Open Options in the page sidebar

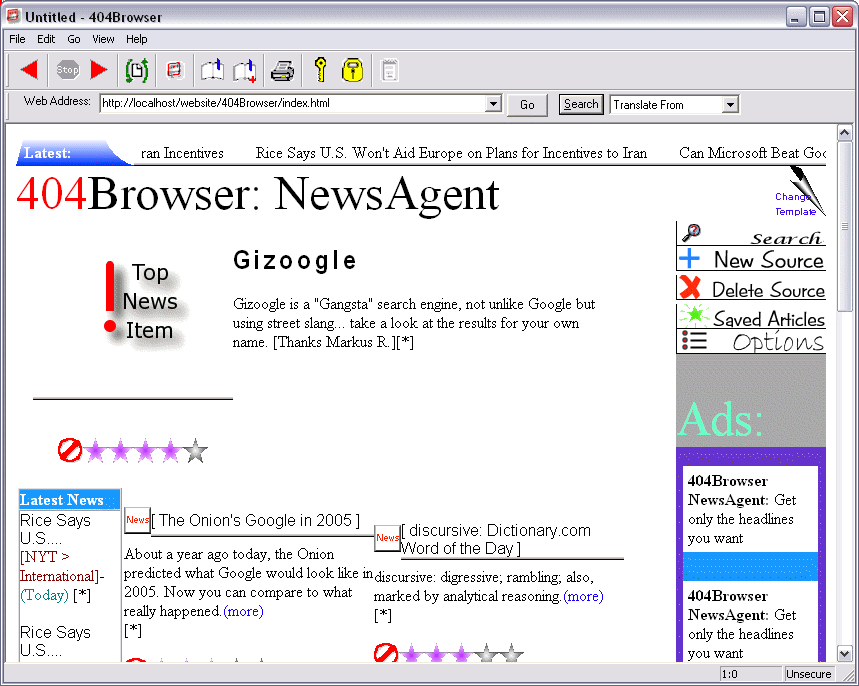tap(751, 341)
